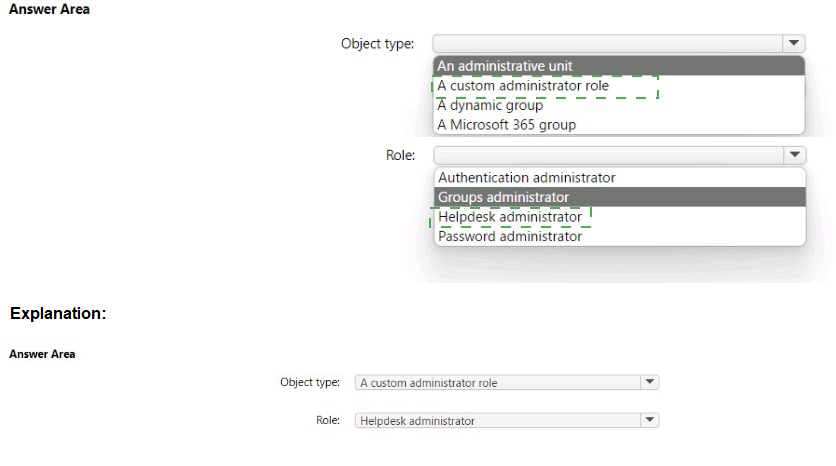Select 'A Microsoft 365 group' option
The width and height of the screenshot is (836, 466).
(x=506, y=125)
